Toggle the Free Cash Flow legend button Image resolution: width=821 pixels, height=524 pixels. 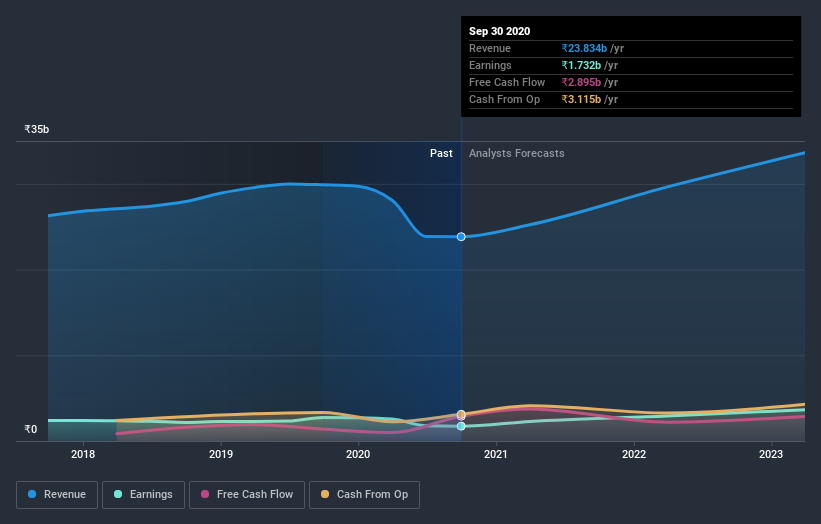click(x=247, y=495)
